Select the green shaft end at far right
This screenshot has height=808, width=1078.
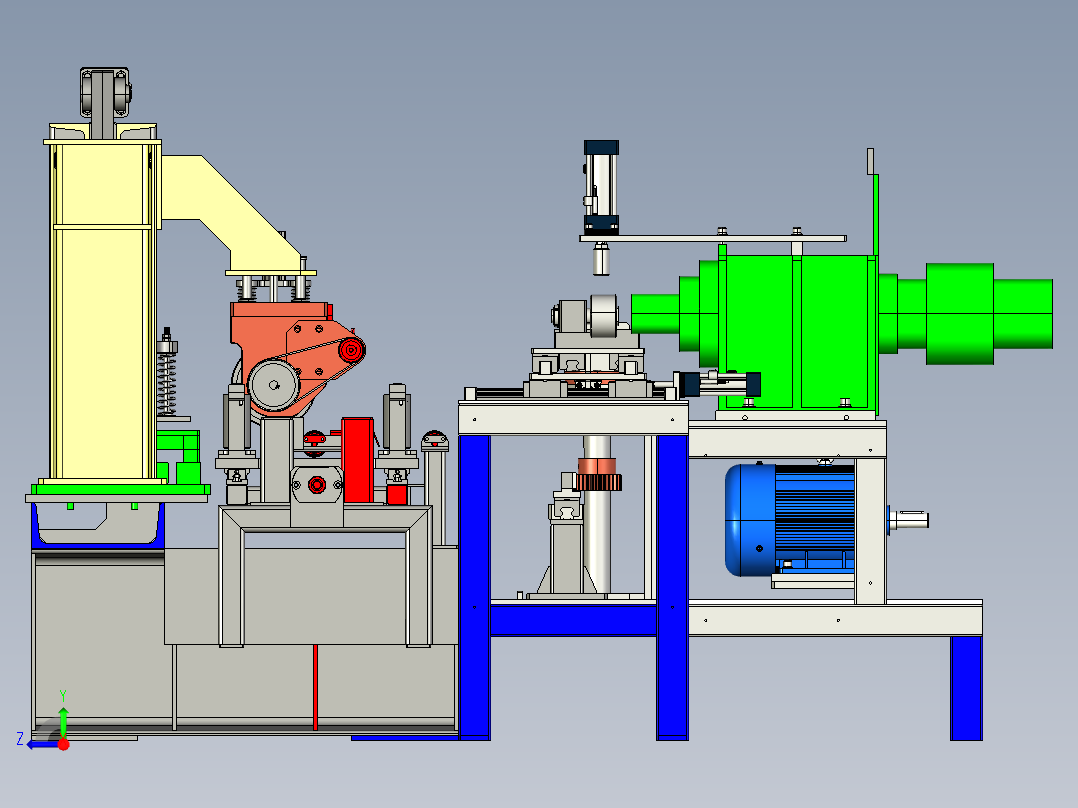(1023, 314)
